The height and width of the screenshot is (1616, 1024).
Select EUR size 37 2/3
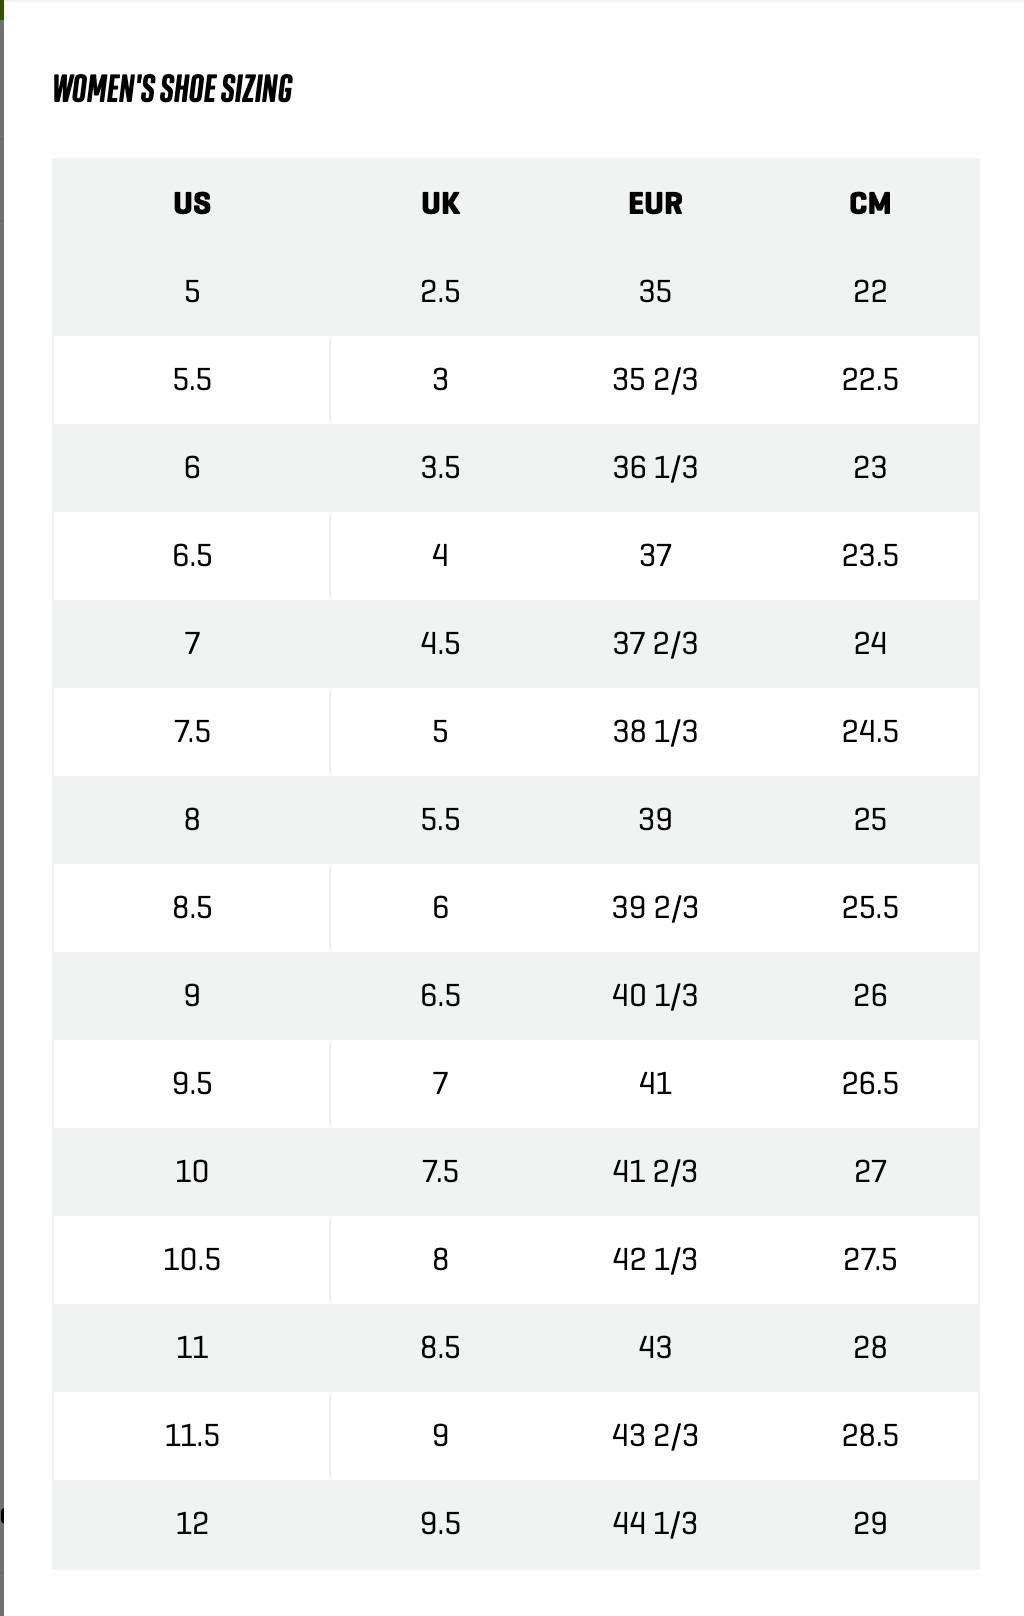(x=655, y=644)
